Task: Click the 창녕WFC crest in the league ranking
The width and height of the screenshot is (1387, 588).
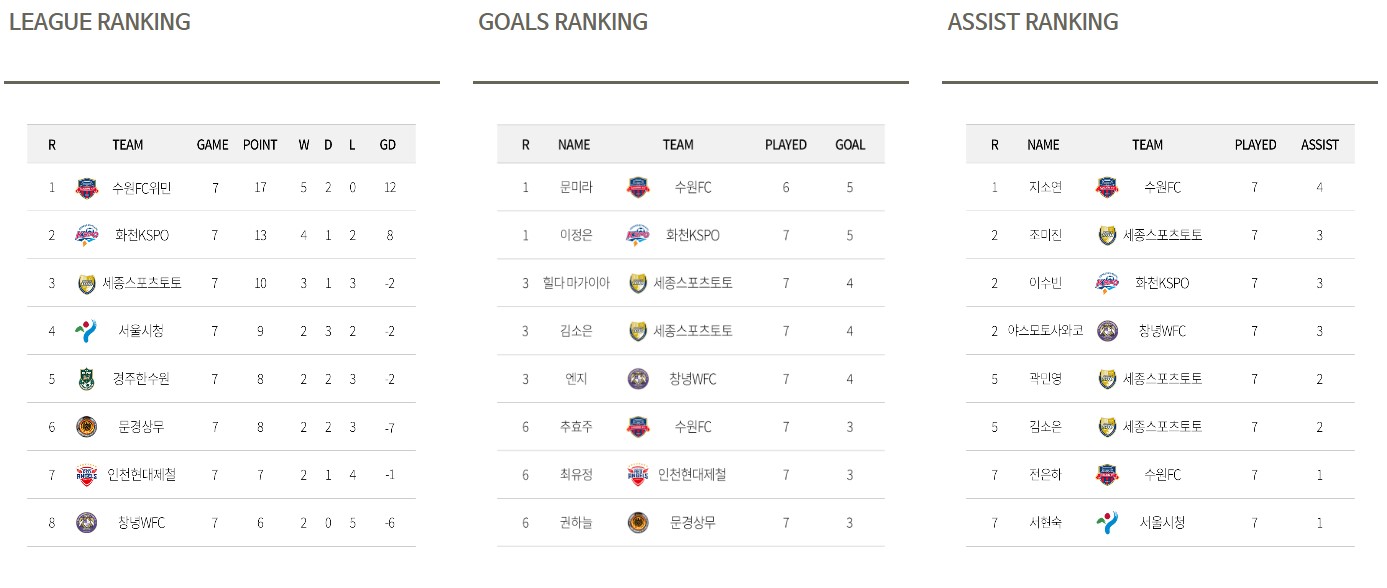Action: click(x=87, y=523)
